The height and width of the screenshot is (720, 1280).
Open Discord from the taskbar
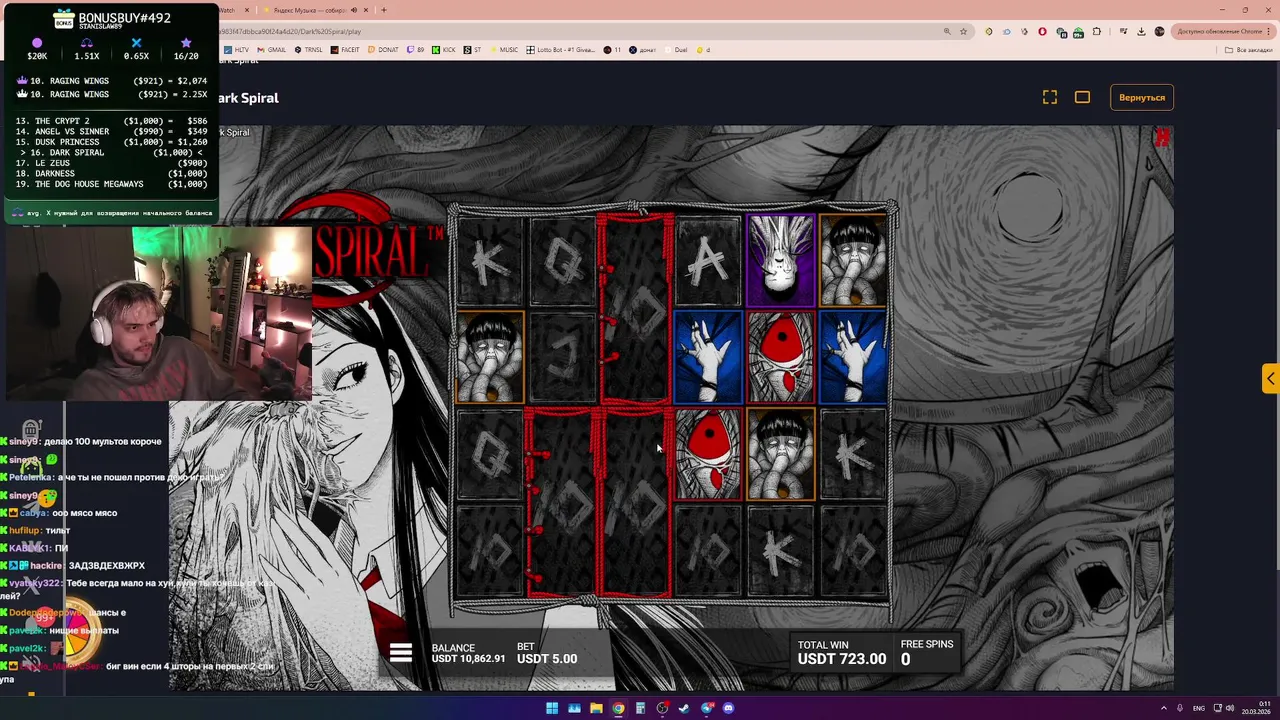[x=728, y=708]
